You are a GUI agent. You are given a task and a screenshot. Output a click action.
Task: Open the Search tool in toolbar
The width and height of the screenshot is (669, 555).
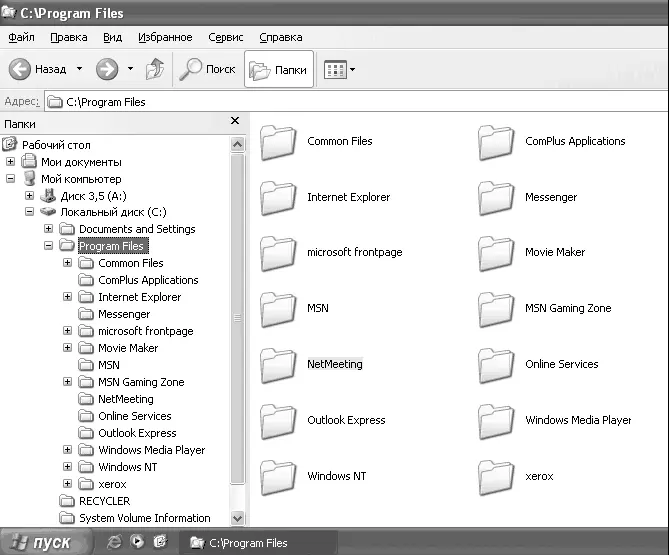click(x=207, y=69)
